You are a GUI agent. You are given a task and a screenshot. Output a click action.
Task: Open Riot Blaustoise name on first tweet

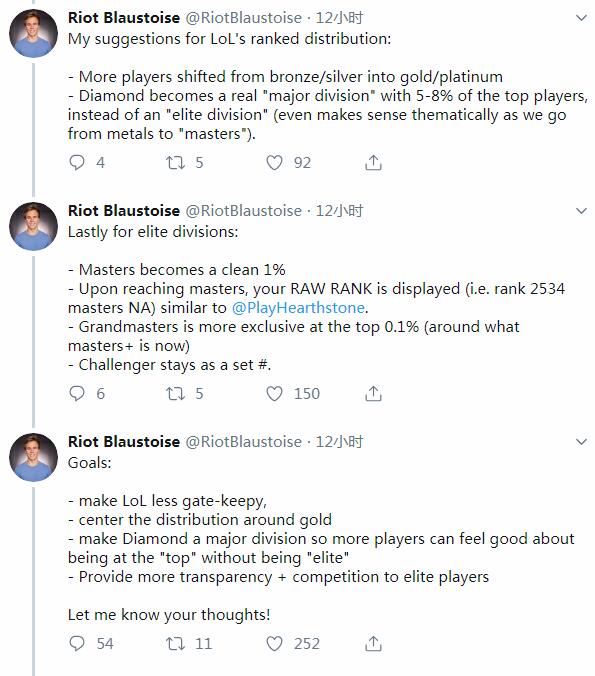[124, 18]
